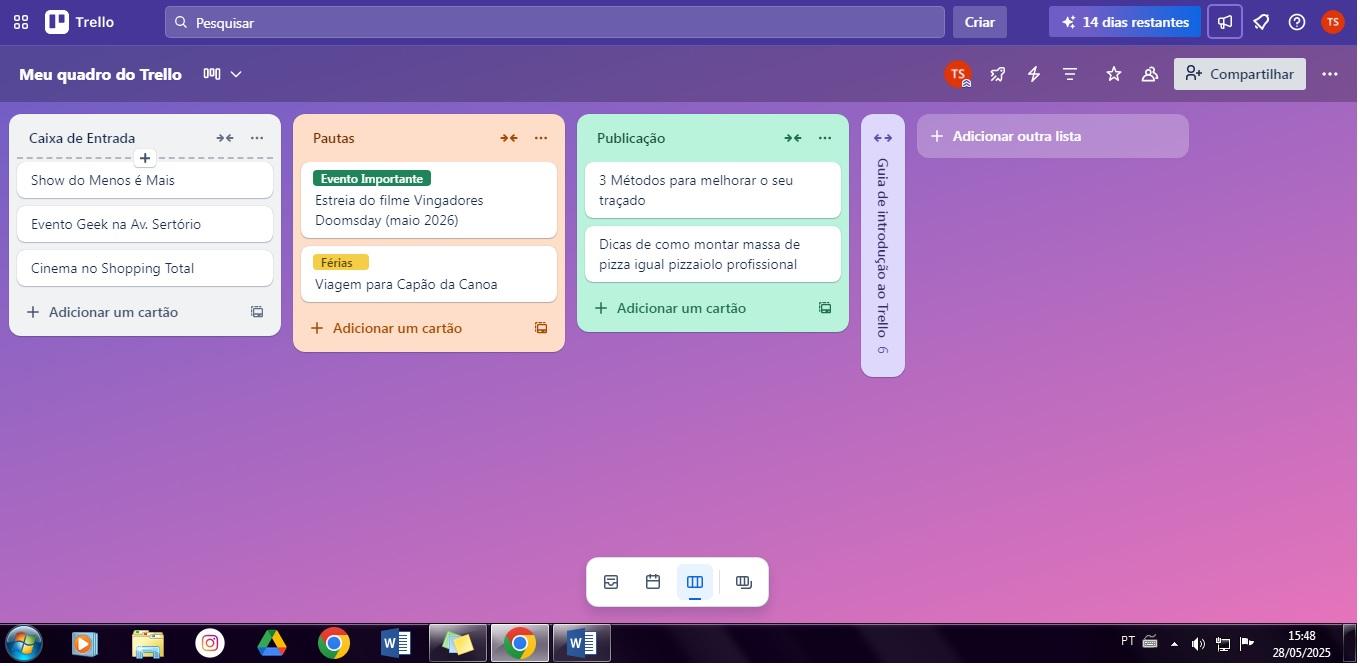Open board menu three dots
Viewport: 1360px width, 666px height.
[x=1330, y=74]
